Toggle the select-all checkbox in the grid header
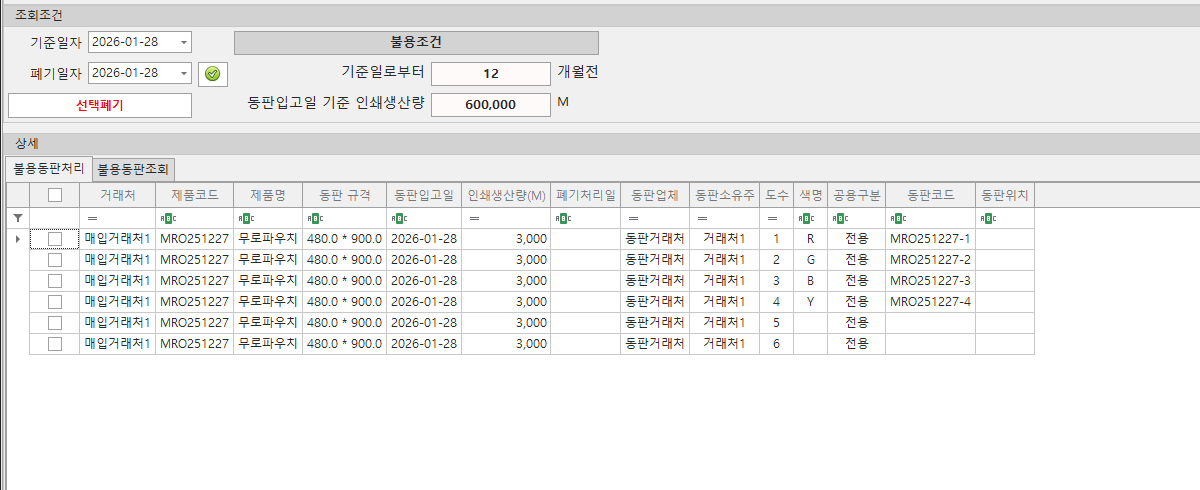 55,195
